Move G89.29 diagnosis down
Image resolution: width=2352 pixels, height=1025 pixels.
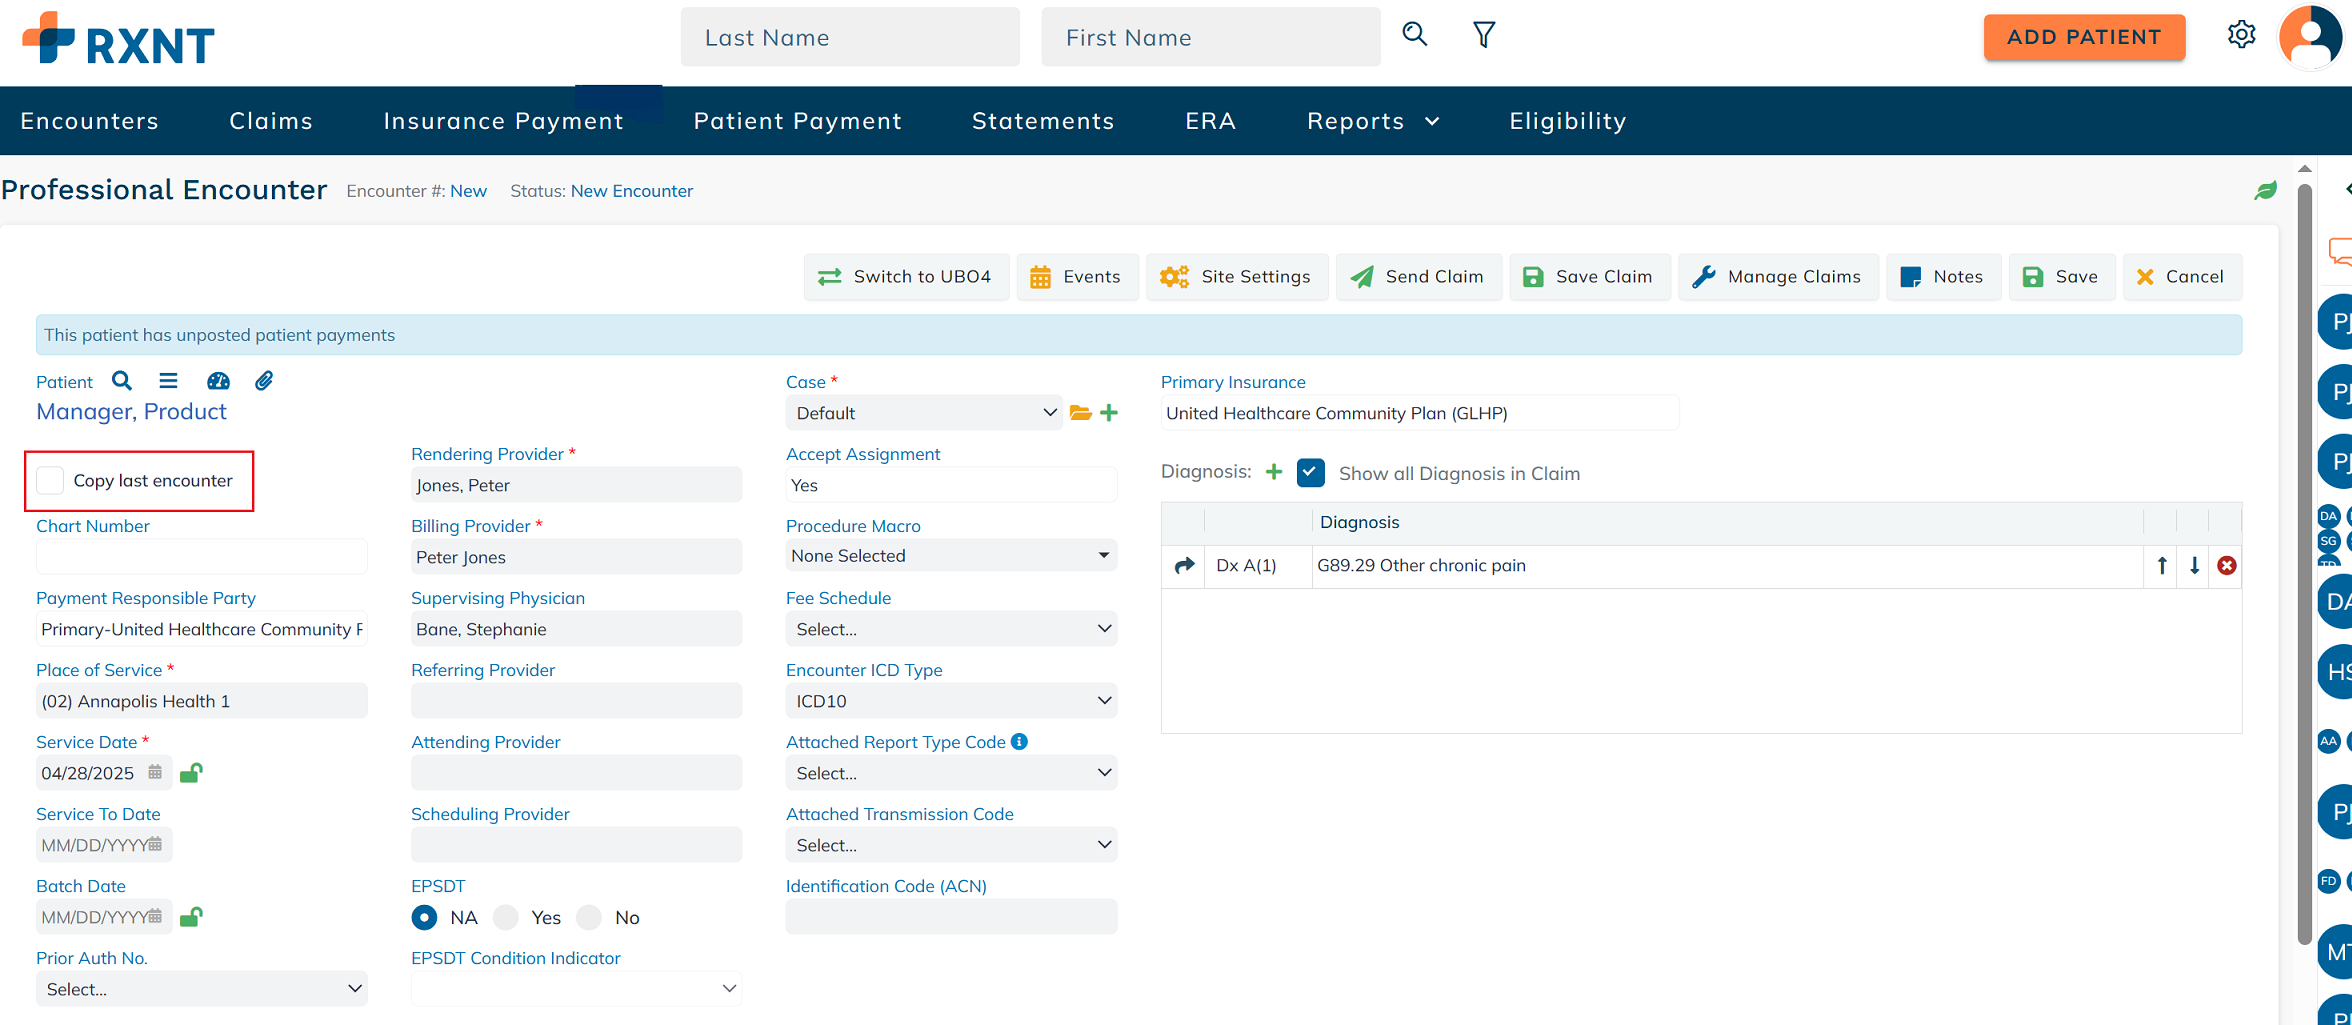click(2194, 566)
